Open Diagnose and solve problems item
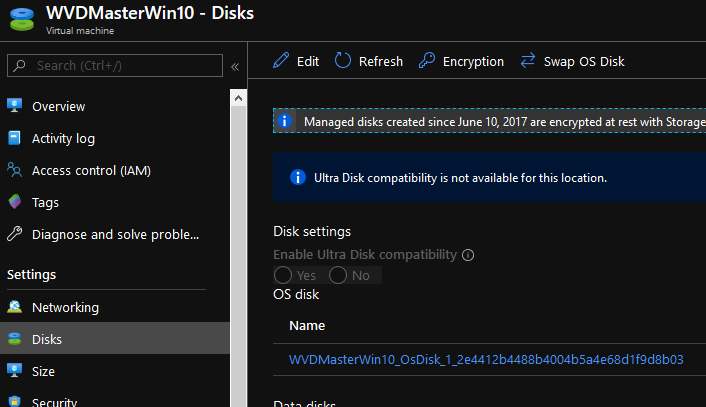 click(115, 234)
